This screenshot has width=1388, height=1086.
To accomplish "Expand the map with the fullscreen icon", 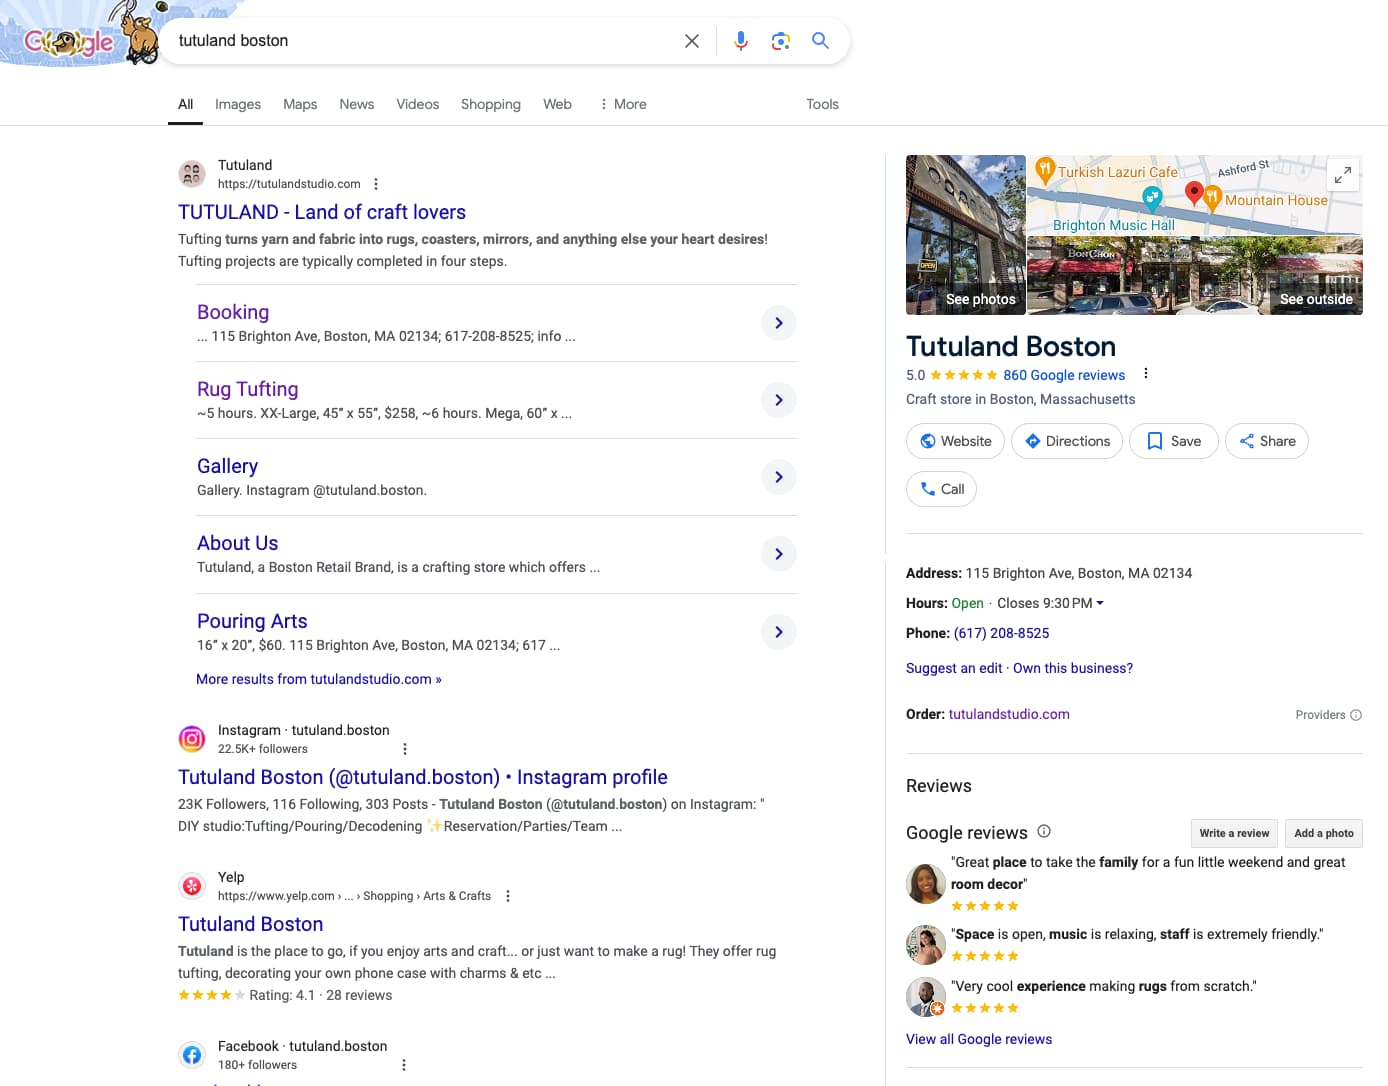I will pyautogui.click(x=1343, y=174).
